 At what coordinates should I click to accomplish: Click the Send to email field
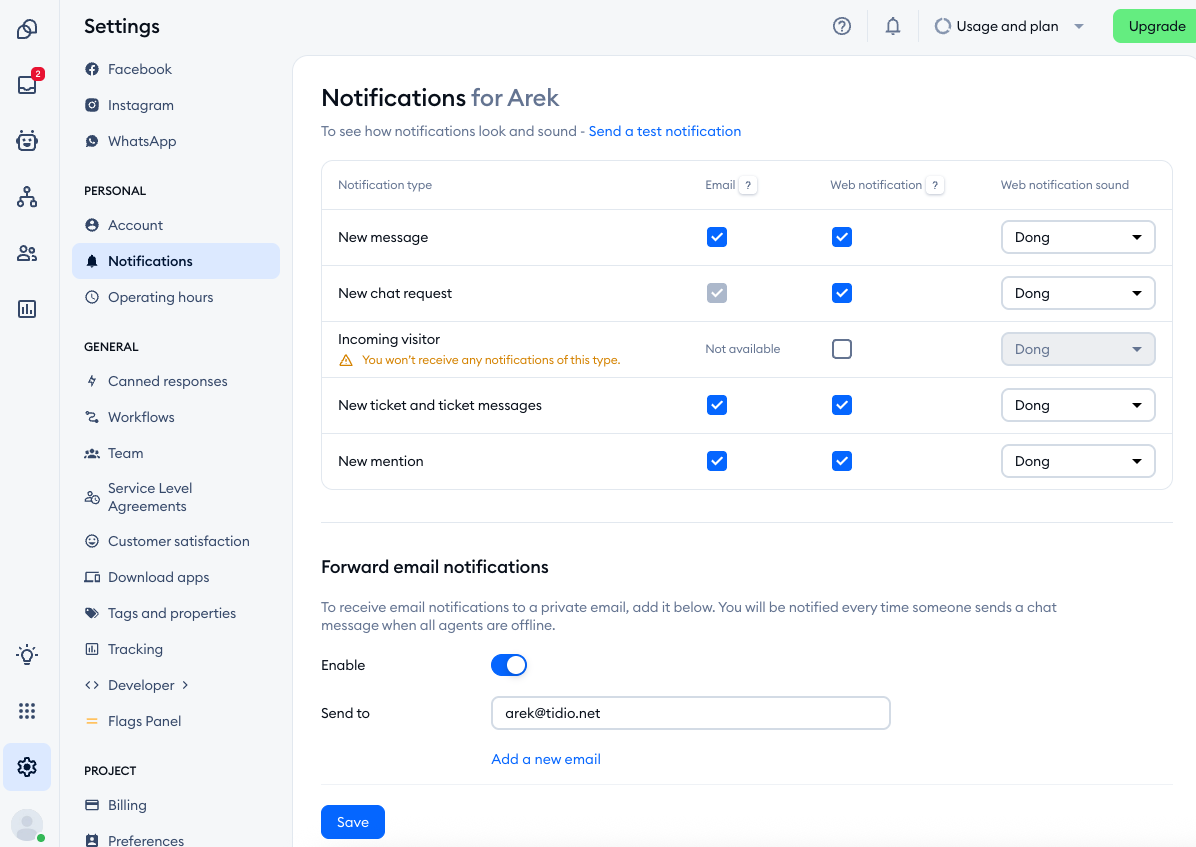[690, 713]
